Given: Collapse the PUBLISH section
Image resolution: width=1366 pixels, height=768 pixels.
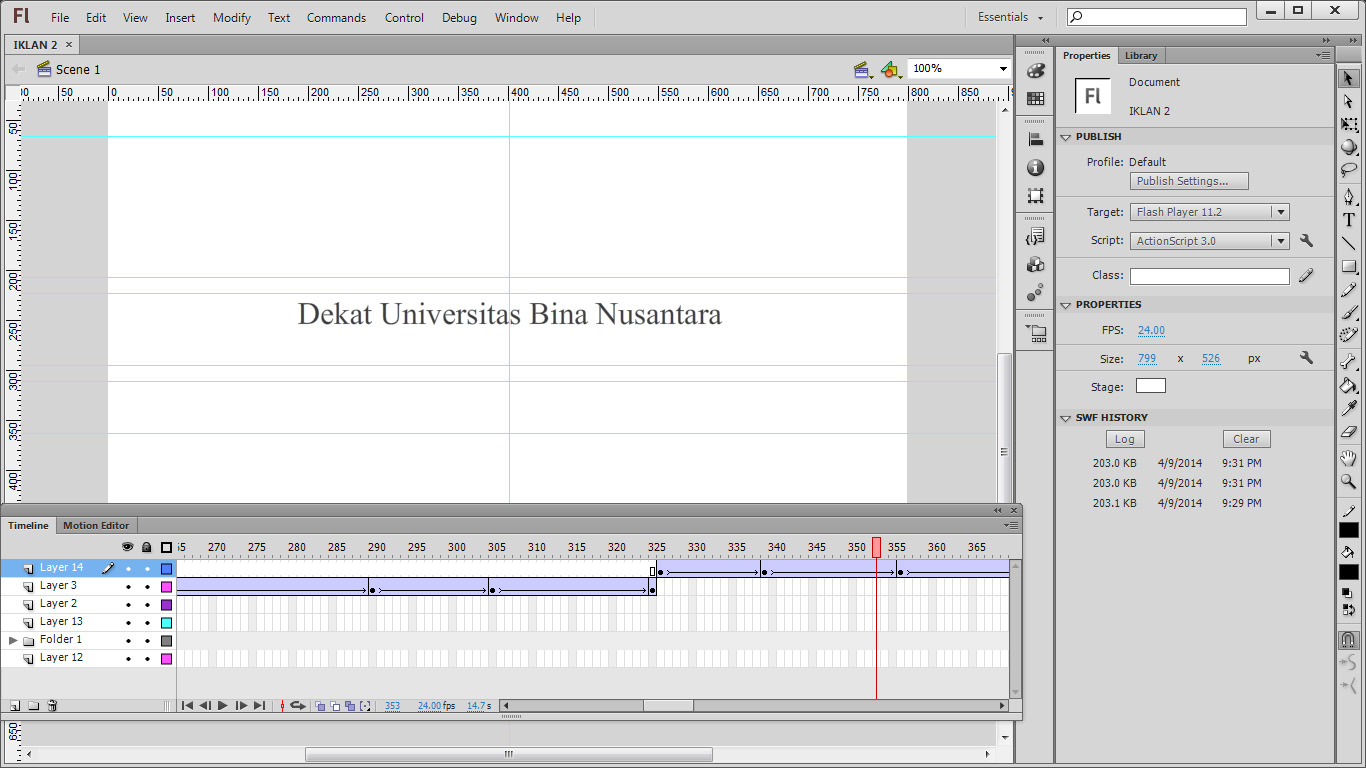Looking at the screenshot, I should [1066, 137].
